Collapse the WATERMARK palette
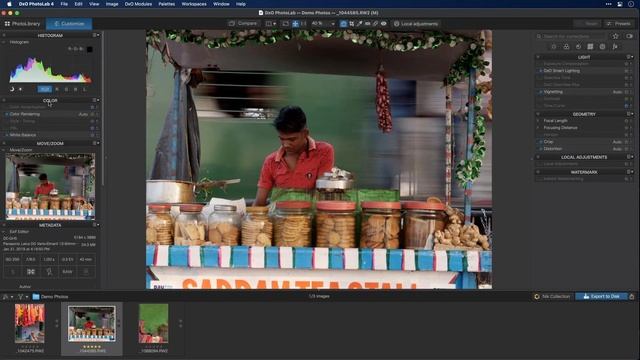 (538, 172)
